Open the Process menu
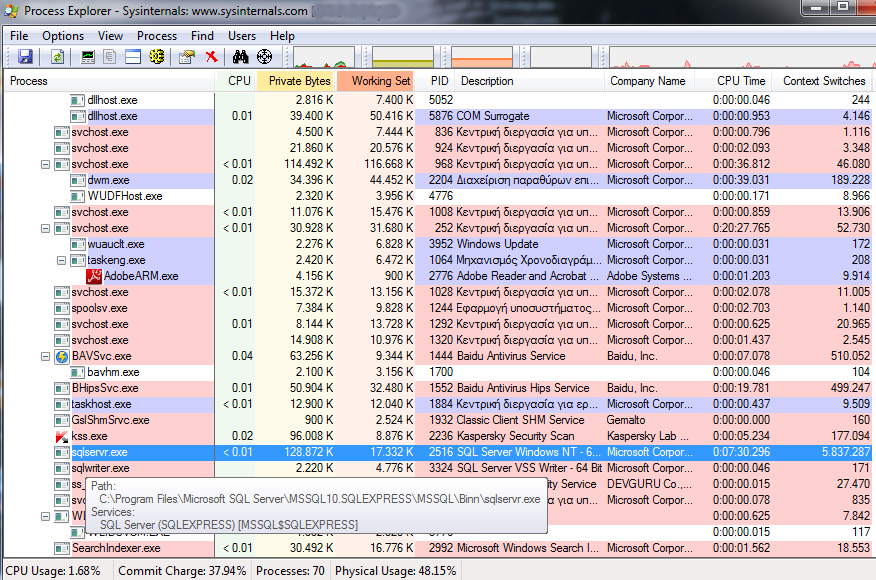 pos(157,36)
